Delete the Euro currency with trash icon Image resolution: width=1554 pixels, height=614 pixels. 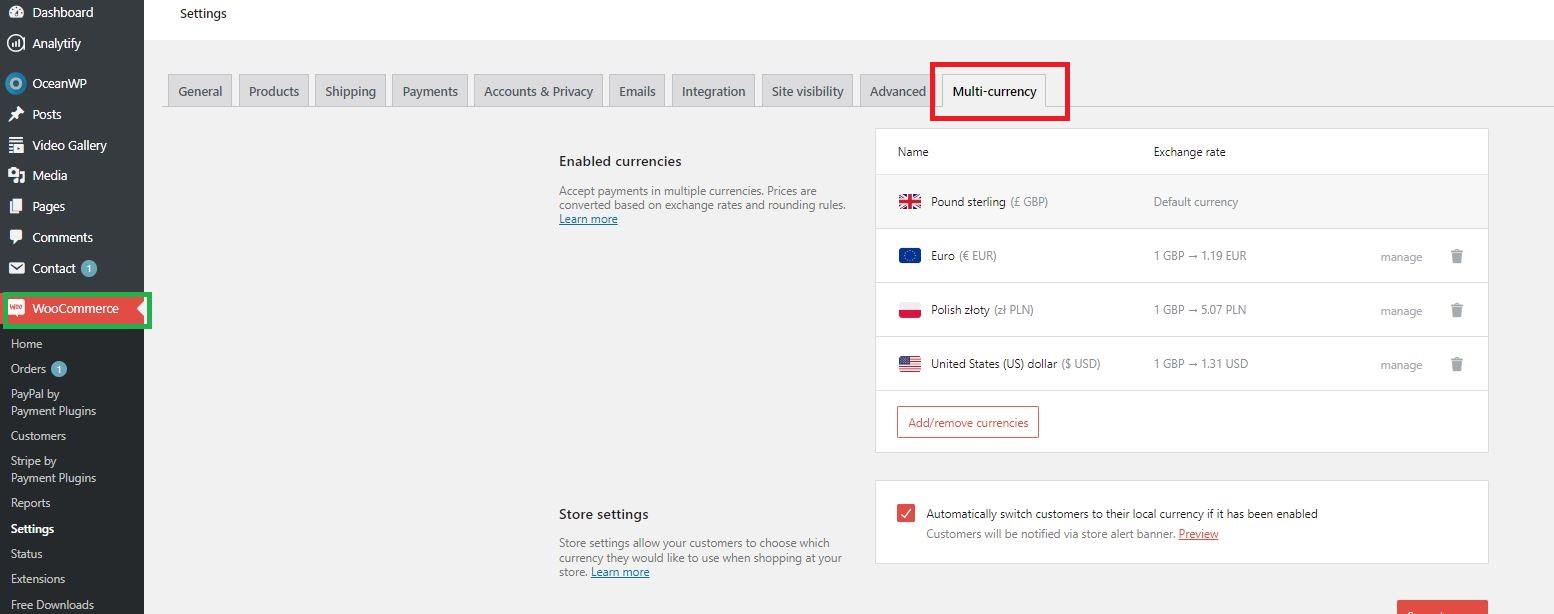[x=1457, y=256]
